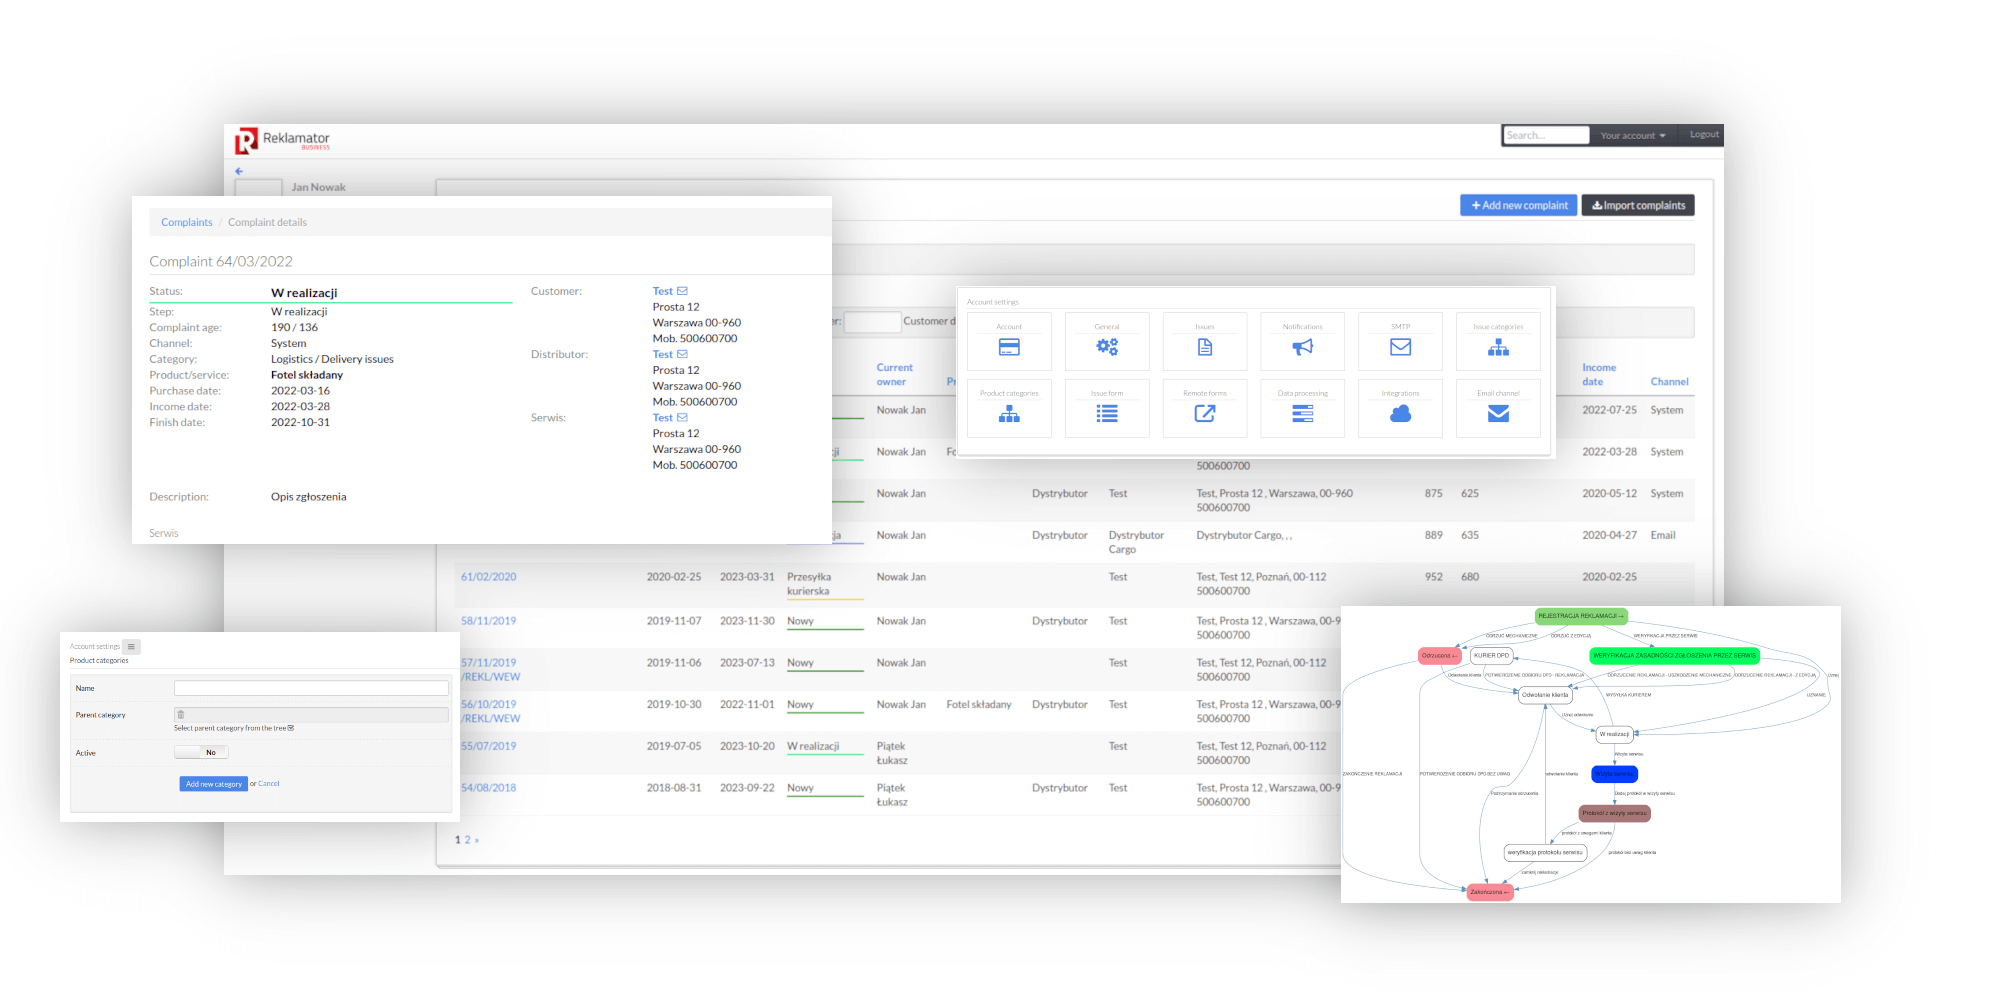The image size is (2000, 1000).
Task: Click Logout in the top bar
Action: coord(1704,135)
